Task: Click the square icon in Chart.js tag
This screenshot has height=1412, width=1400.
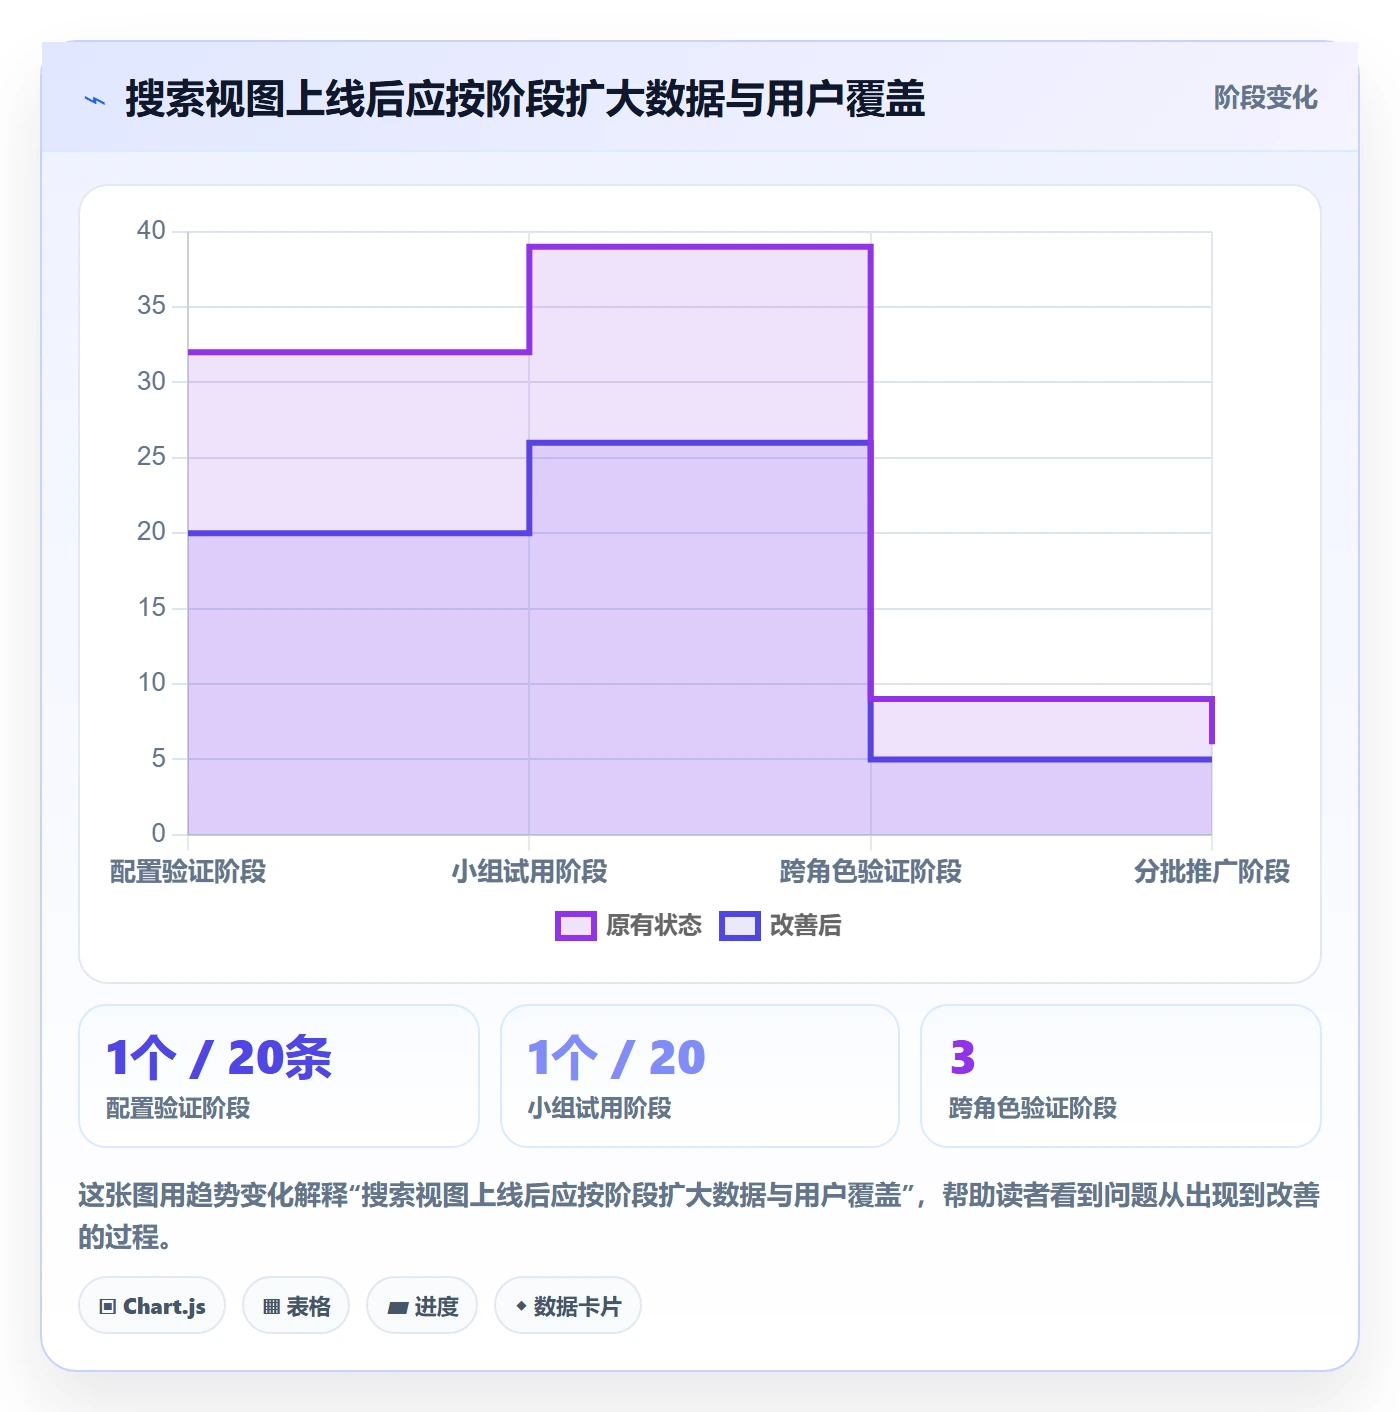Action: coord(108,1307)
